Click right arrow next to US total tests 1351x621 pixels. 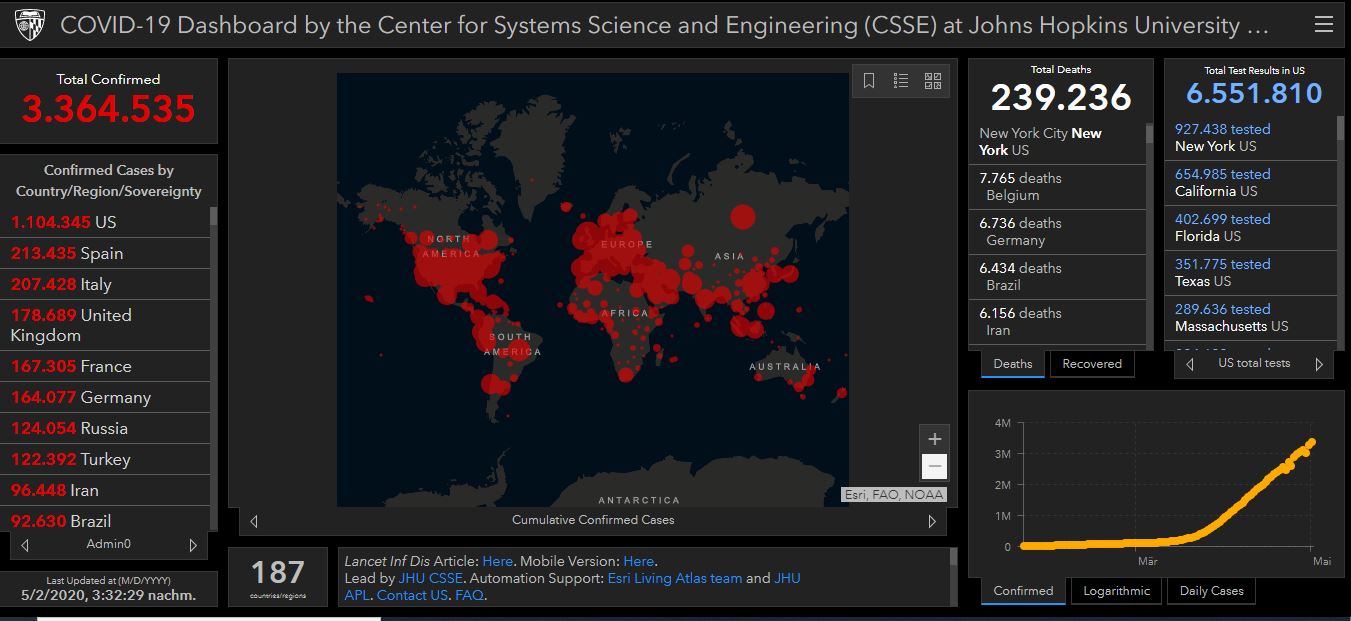(x=1319, y=365)
